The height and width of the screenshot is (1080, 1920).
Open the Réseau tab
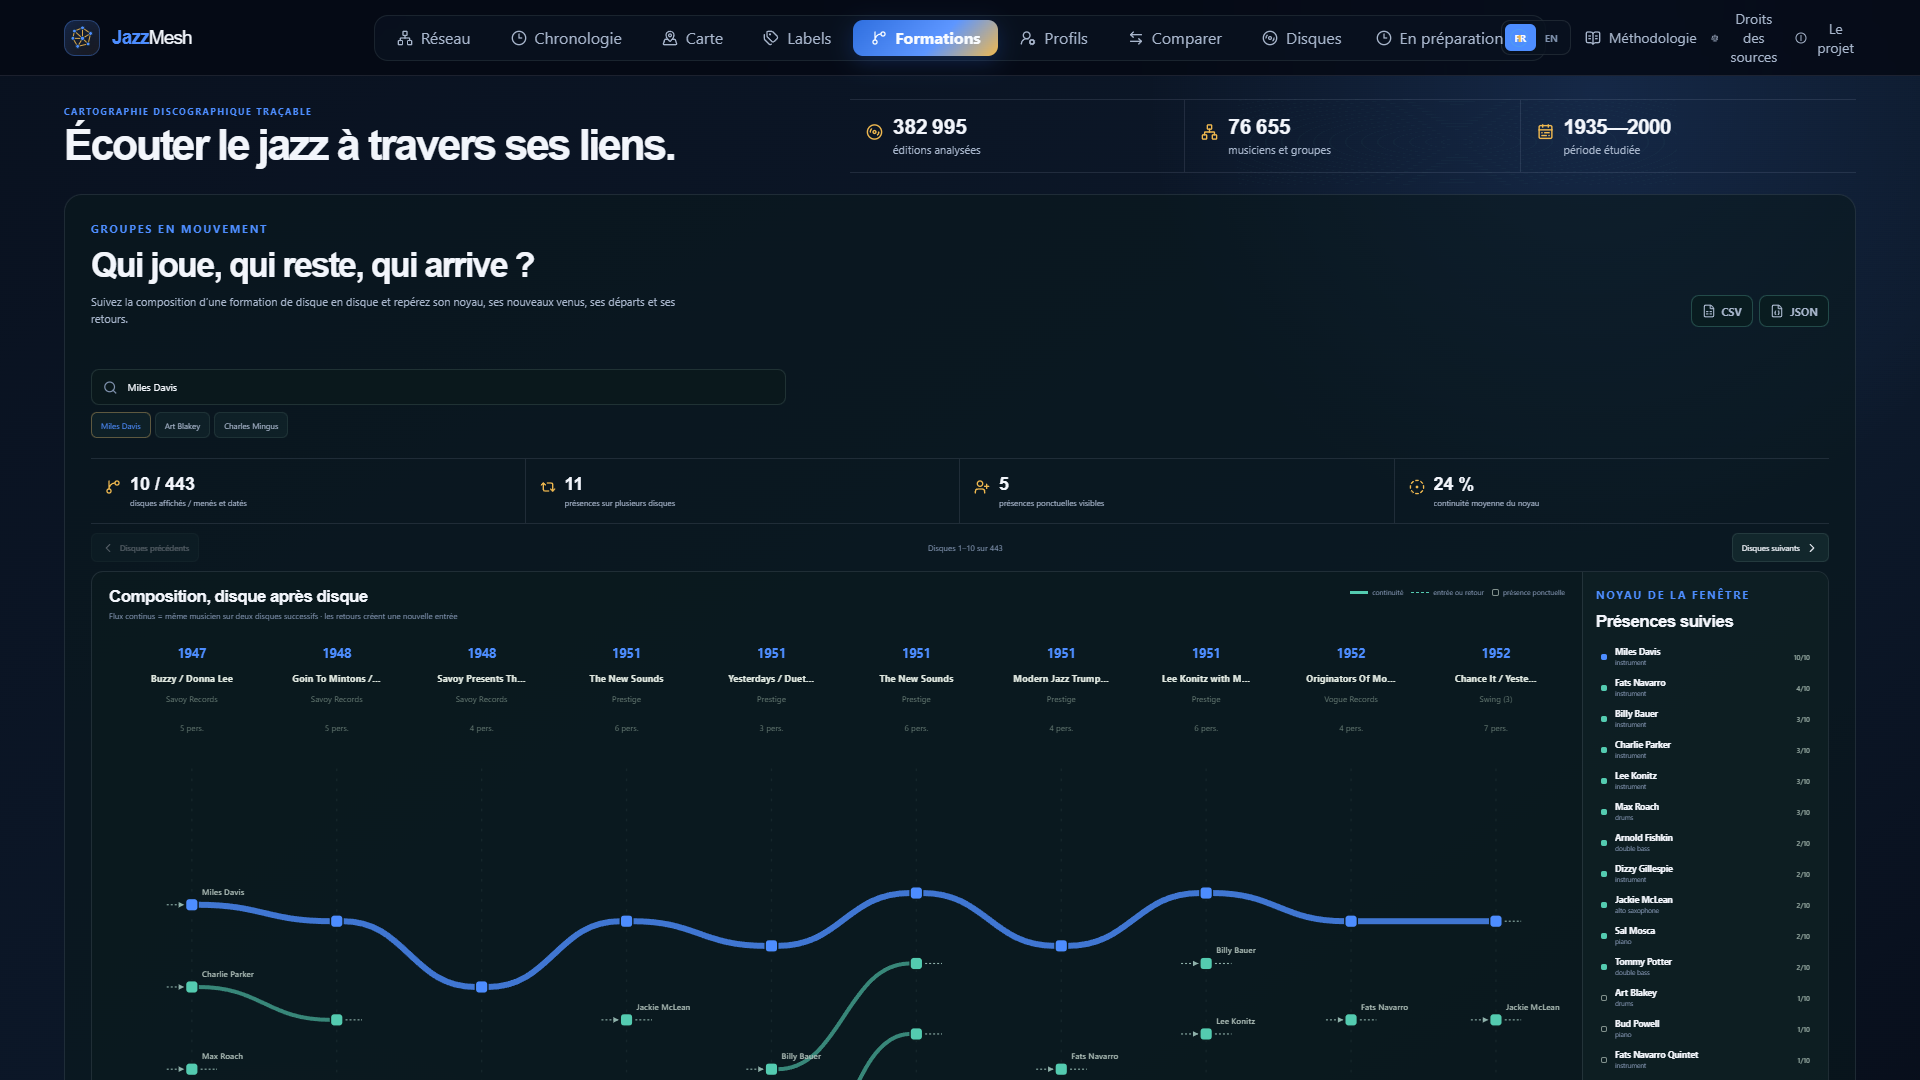[x=434, y=38]
